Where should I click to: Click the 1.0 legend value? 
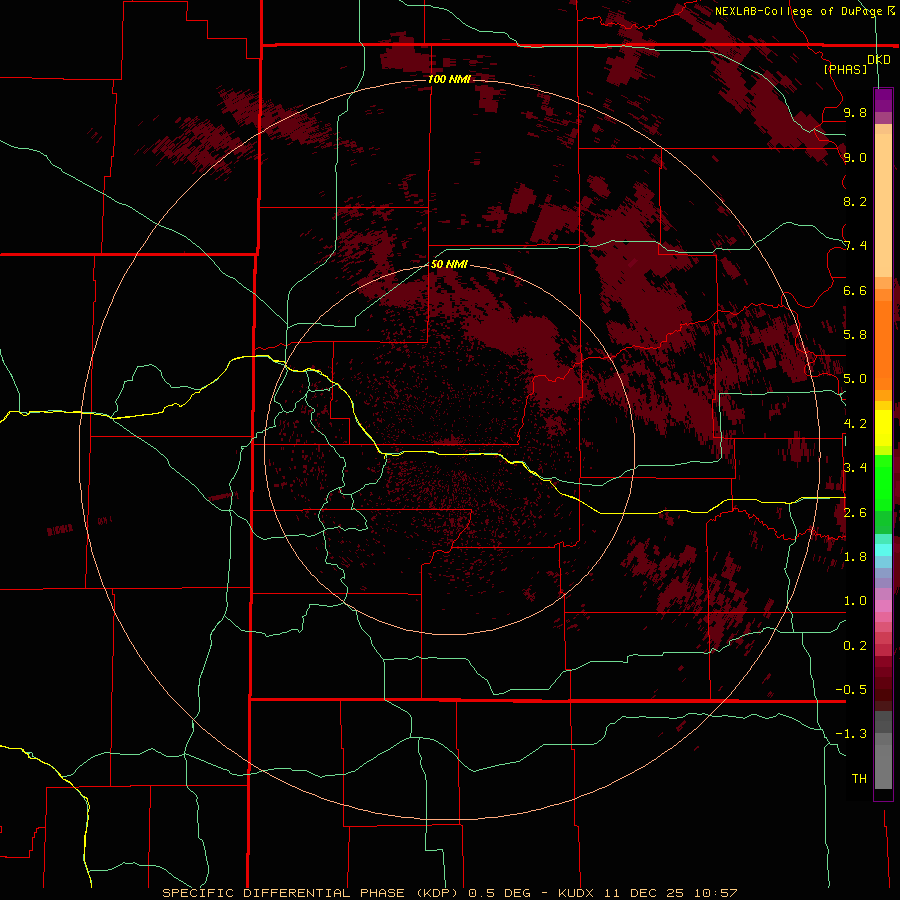click(x=855, y=601)
